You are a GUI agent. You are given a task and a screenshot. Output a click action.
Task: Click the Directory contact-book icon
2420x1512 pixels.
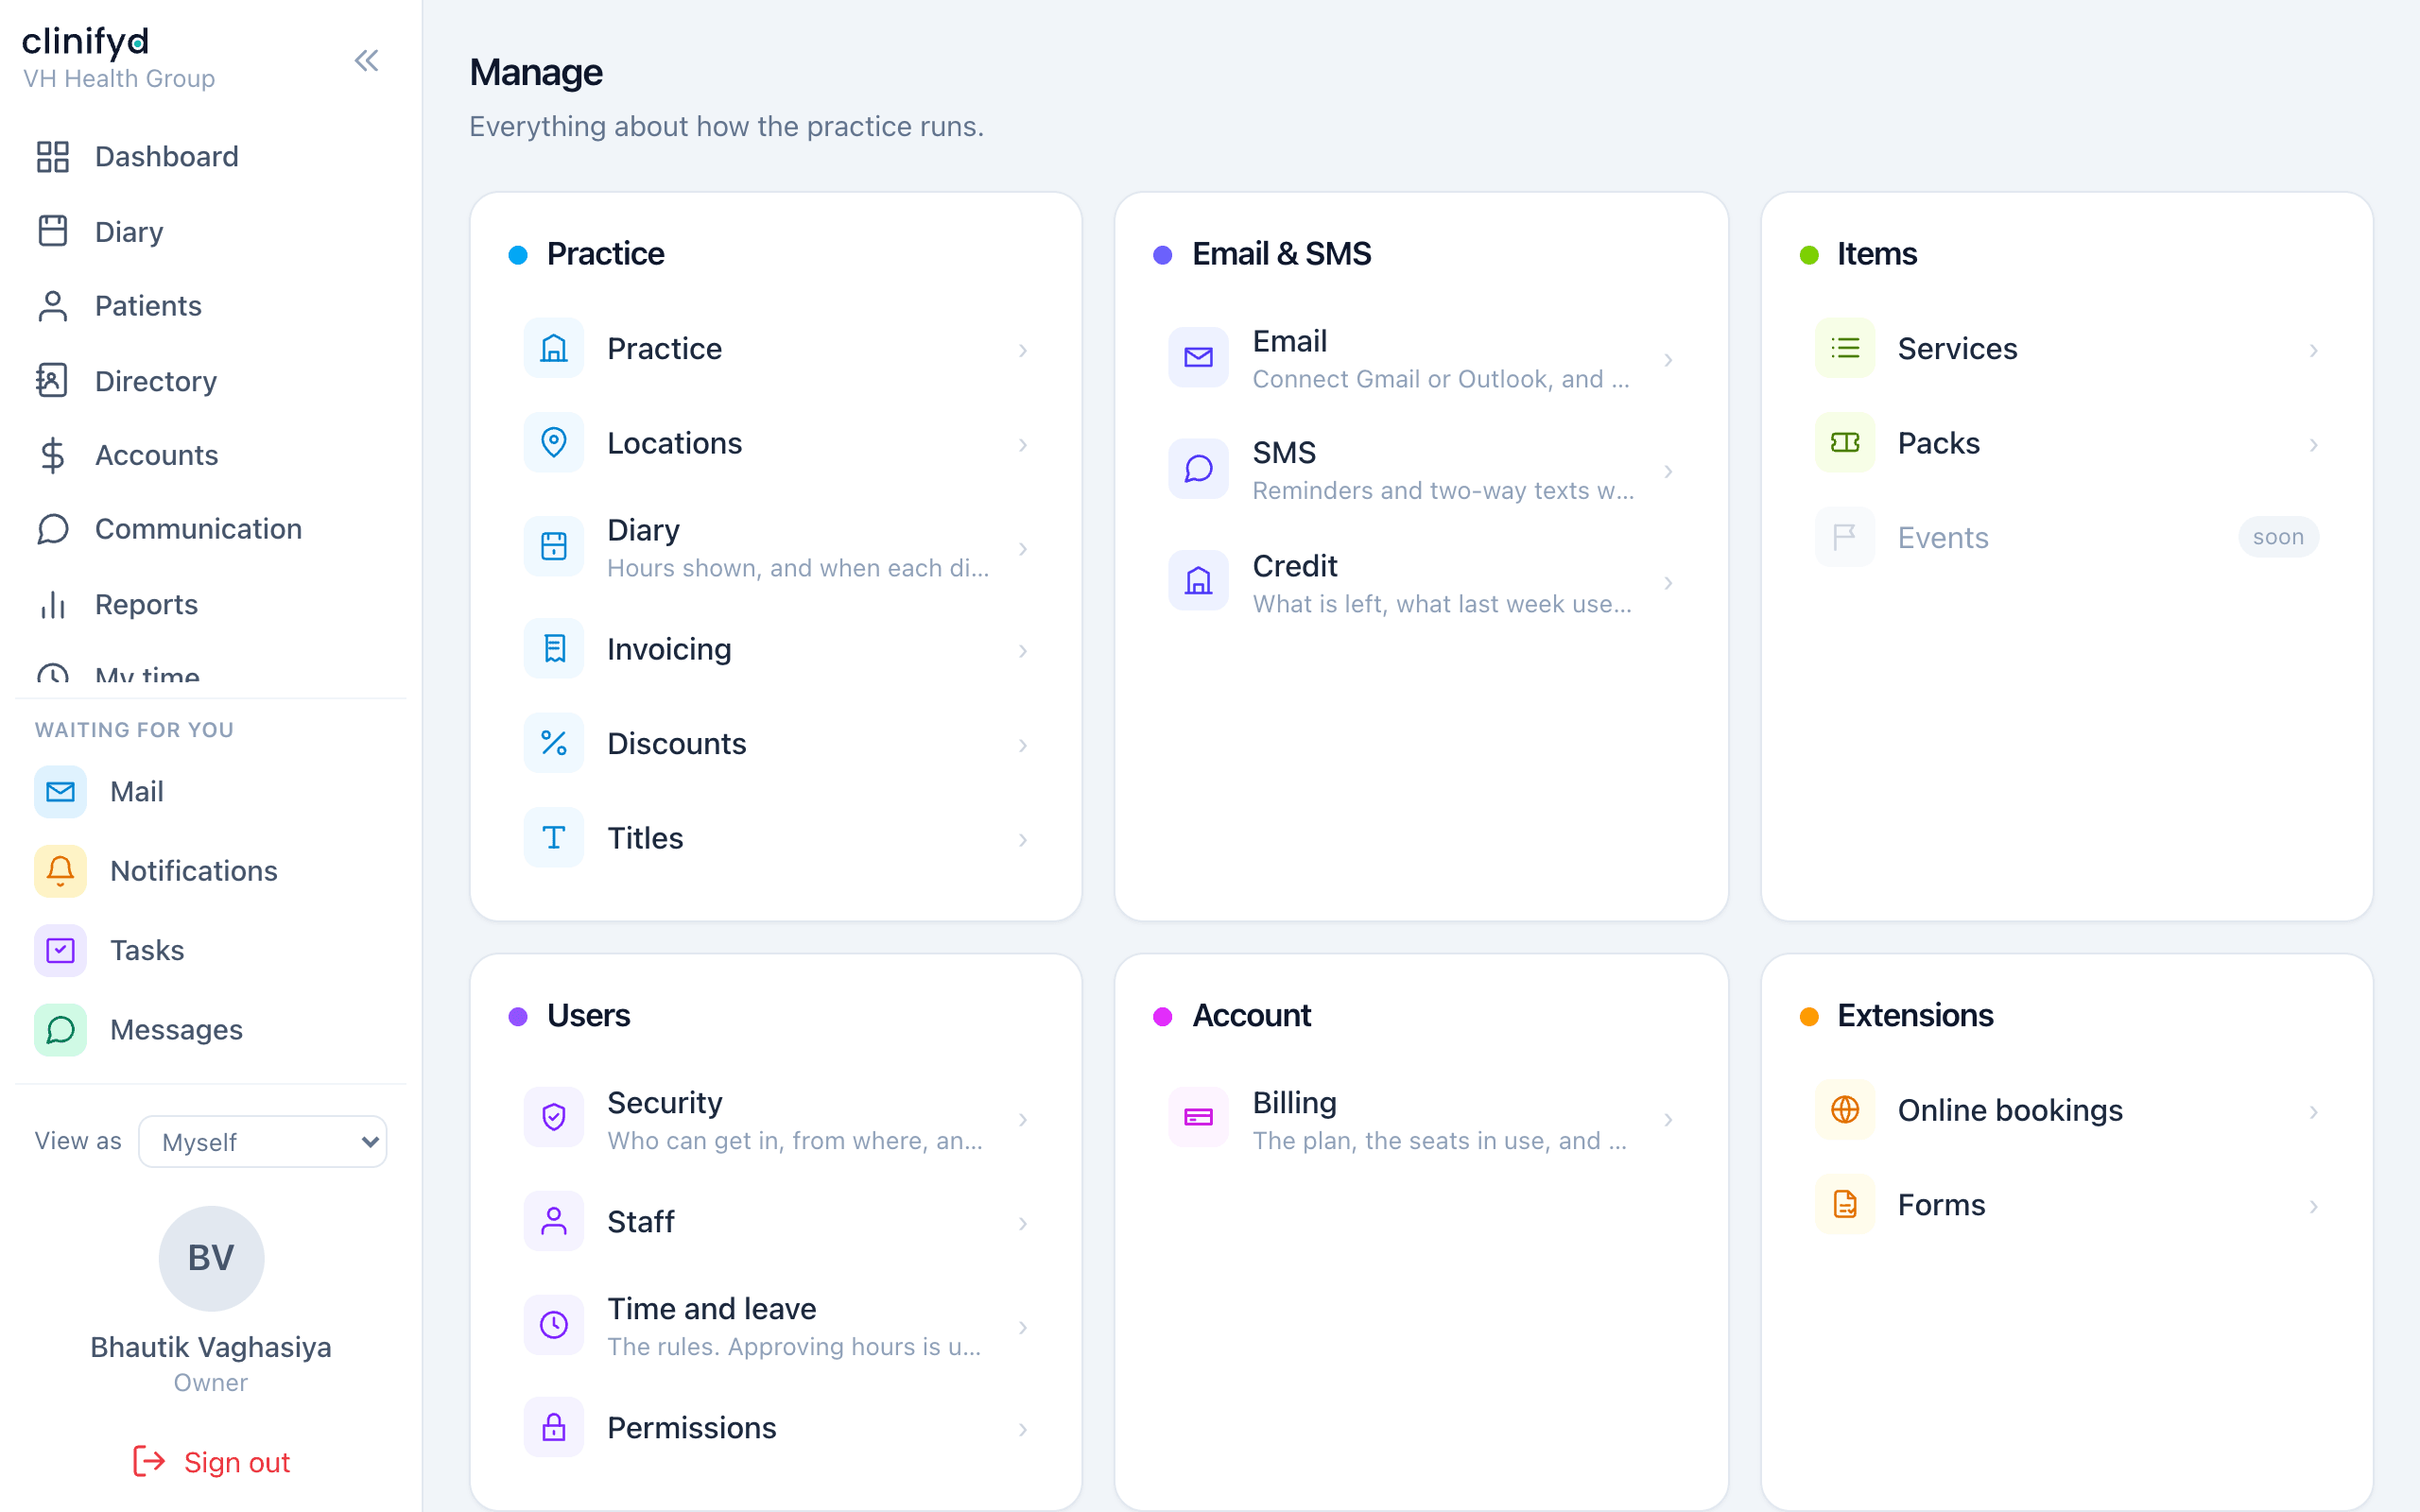tap(52, 381)
